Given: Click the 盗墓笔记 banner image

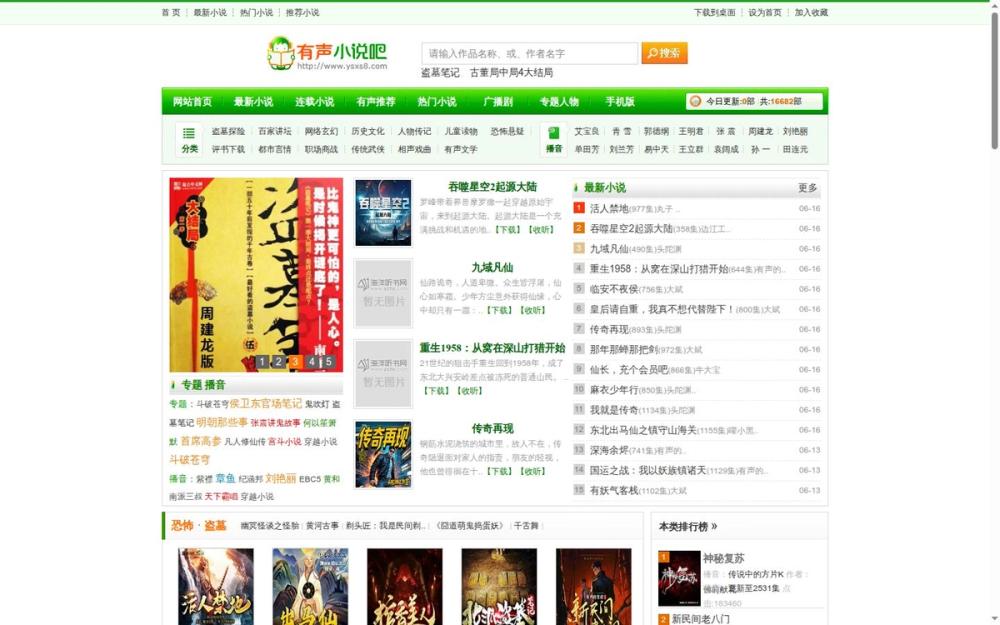Looking at the screenshot, I should (x=256, y=275).
